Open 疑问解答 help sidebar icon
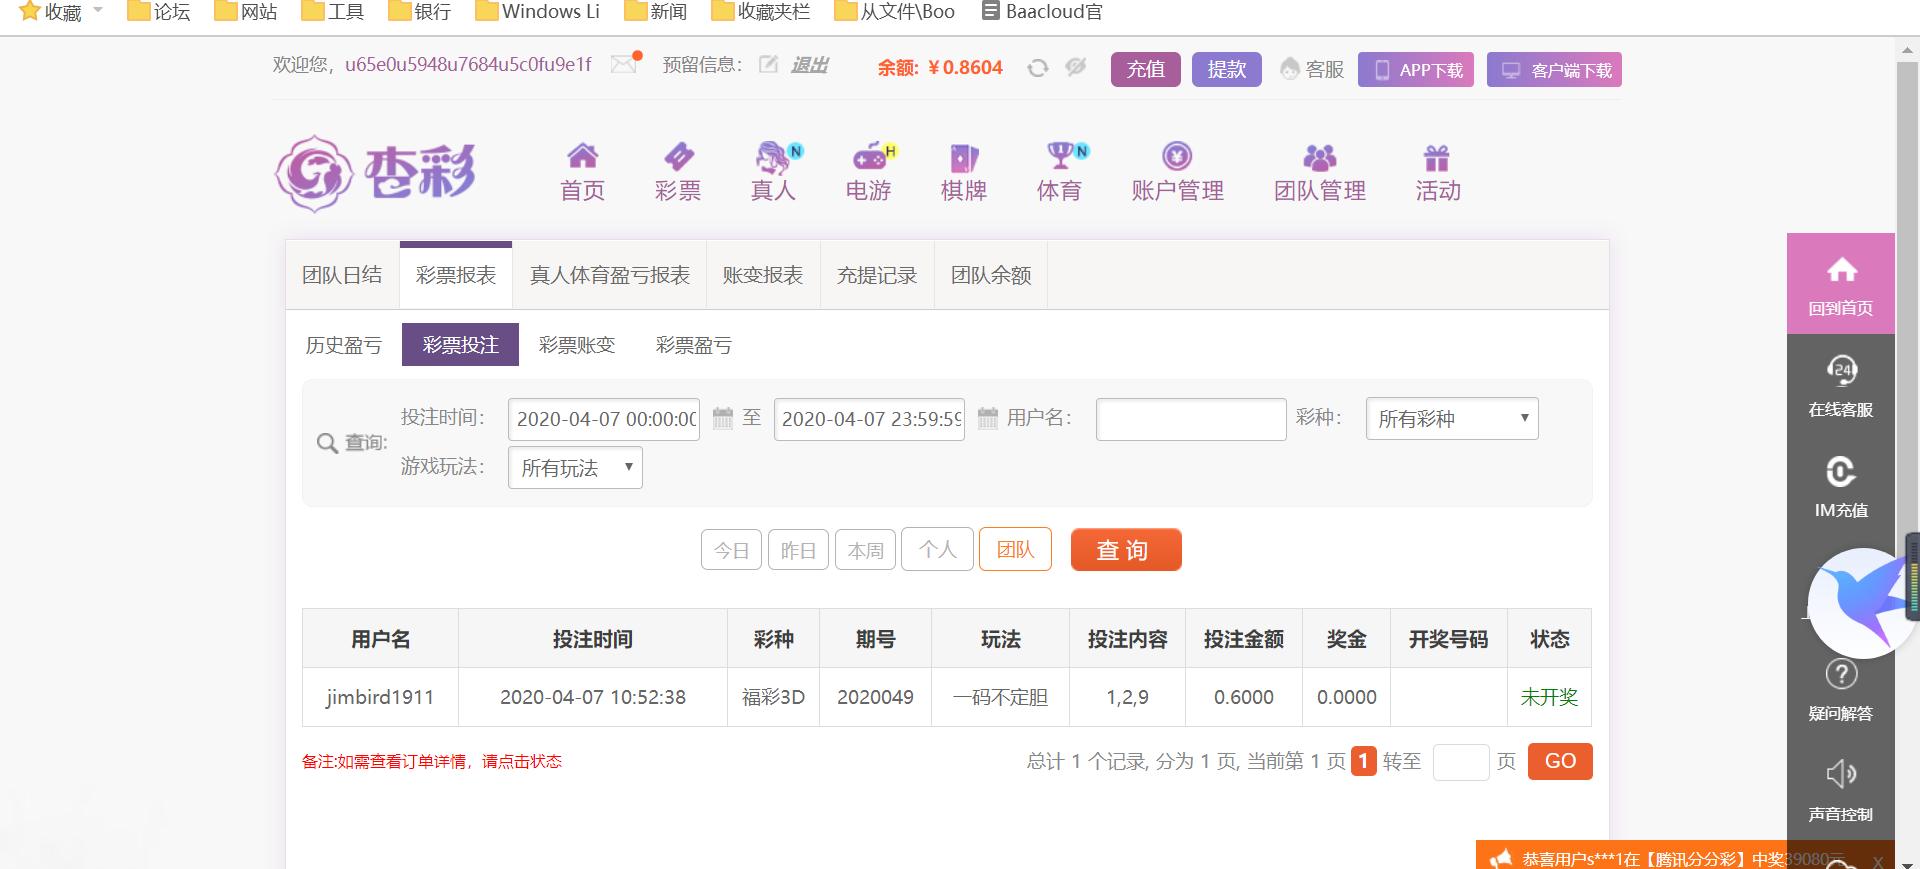 click(1841, 674)
